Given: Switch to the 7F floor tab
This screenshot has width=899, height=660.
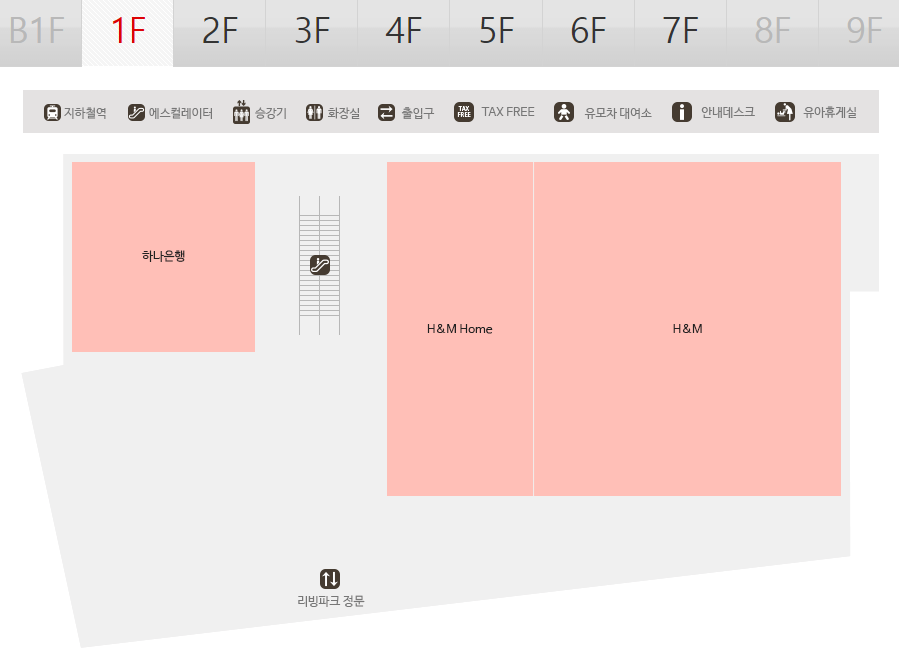Looking at the screenshot, I should click(681, 33).
